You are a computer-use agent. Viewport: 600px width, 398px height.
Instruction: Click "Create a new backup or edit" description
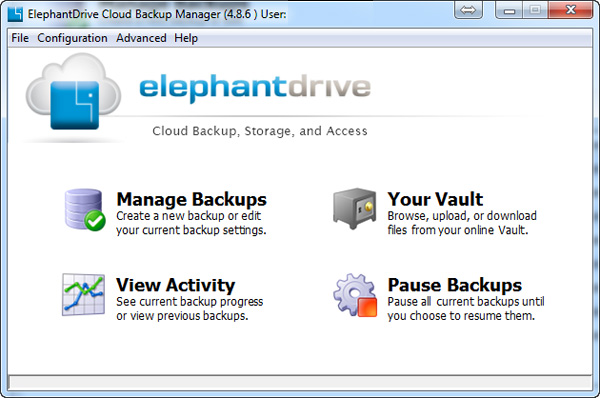[188, 216]
